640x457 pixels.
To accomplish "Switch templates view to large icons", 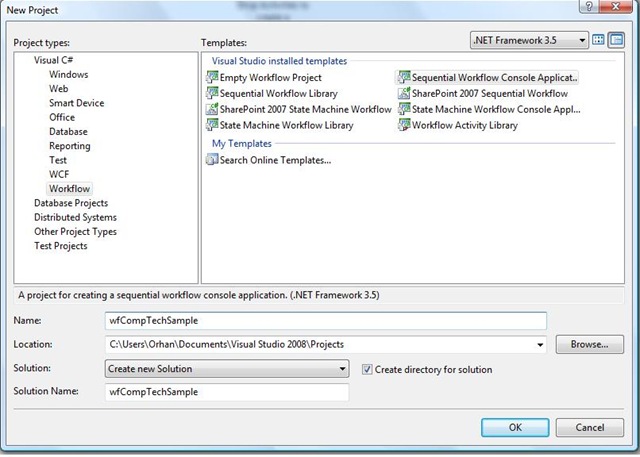I will click(598, 40).
